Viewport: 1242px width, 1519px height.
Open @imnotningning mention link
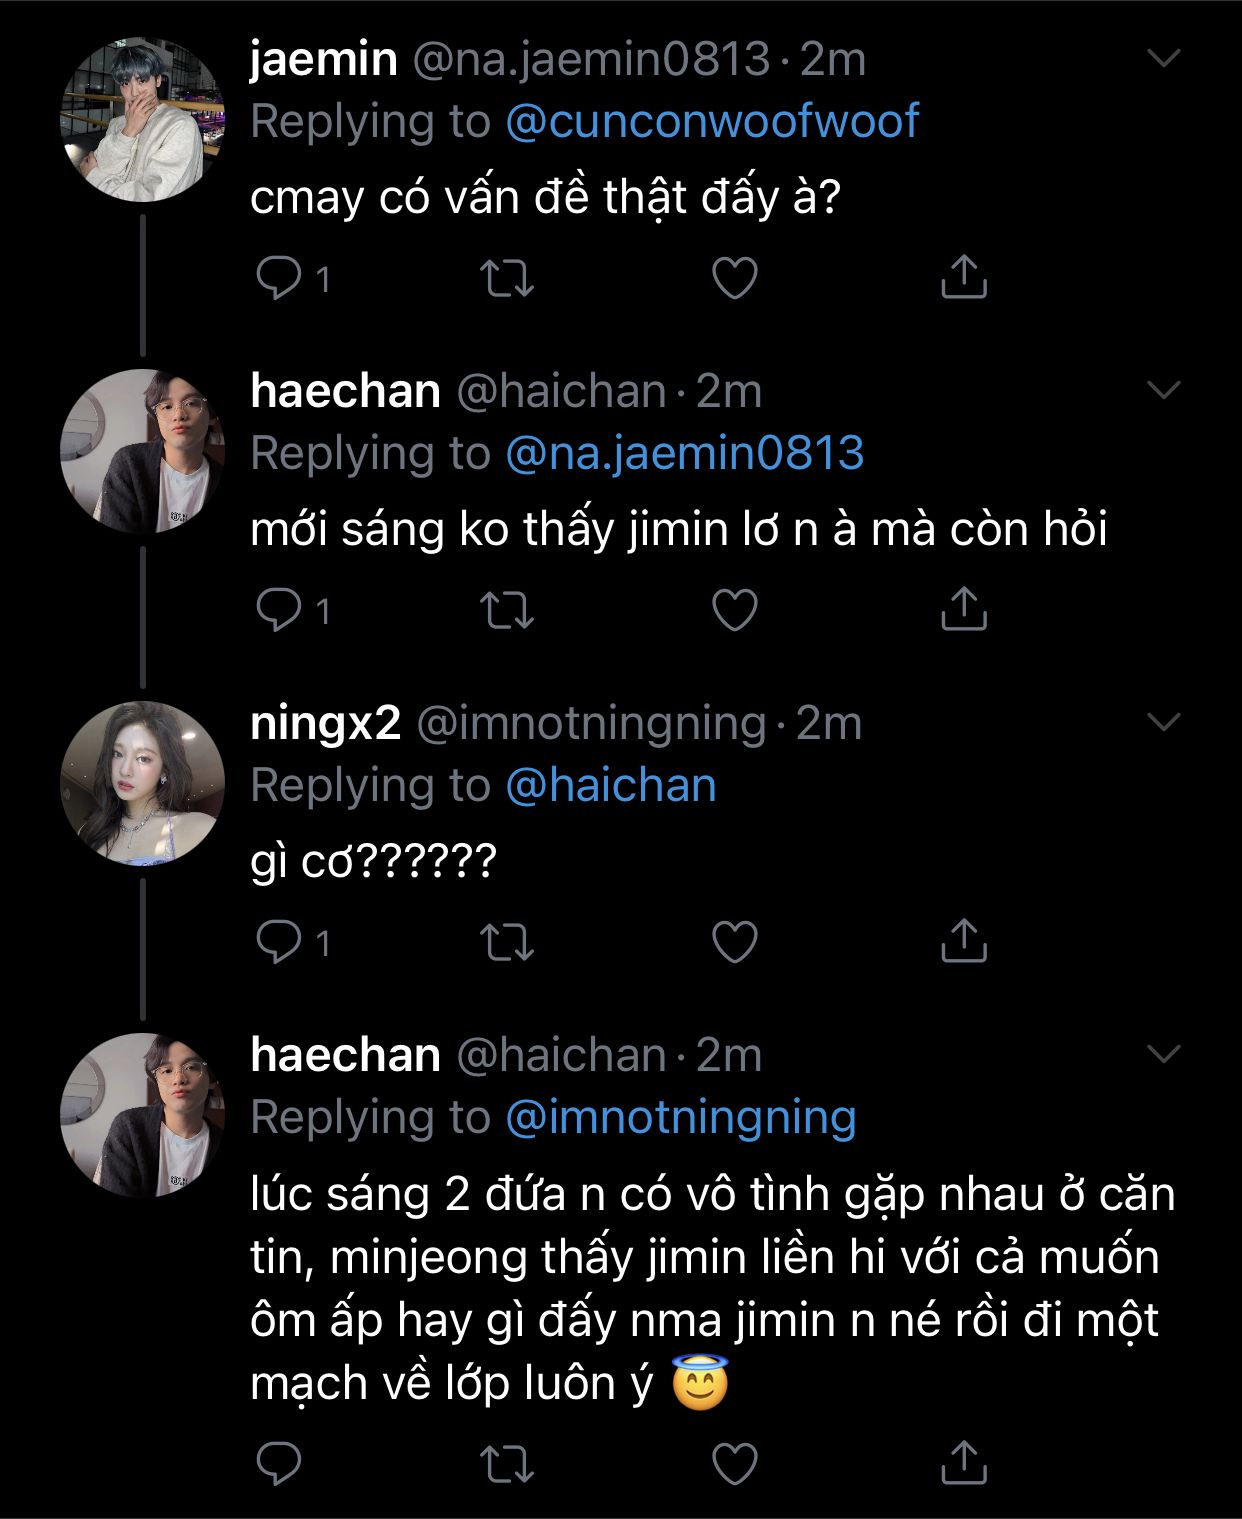pyautogui.click(x=681, y=1117)
